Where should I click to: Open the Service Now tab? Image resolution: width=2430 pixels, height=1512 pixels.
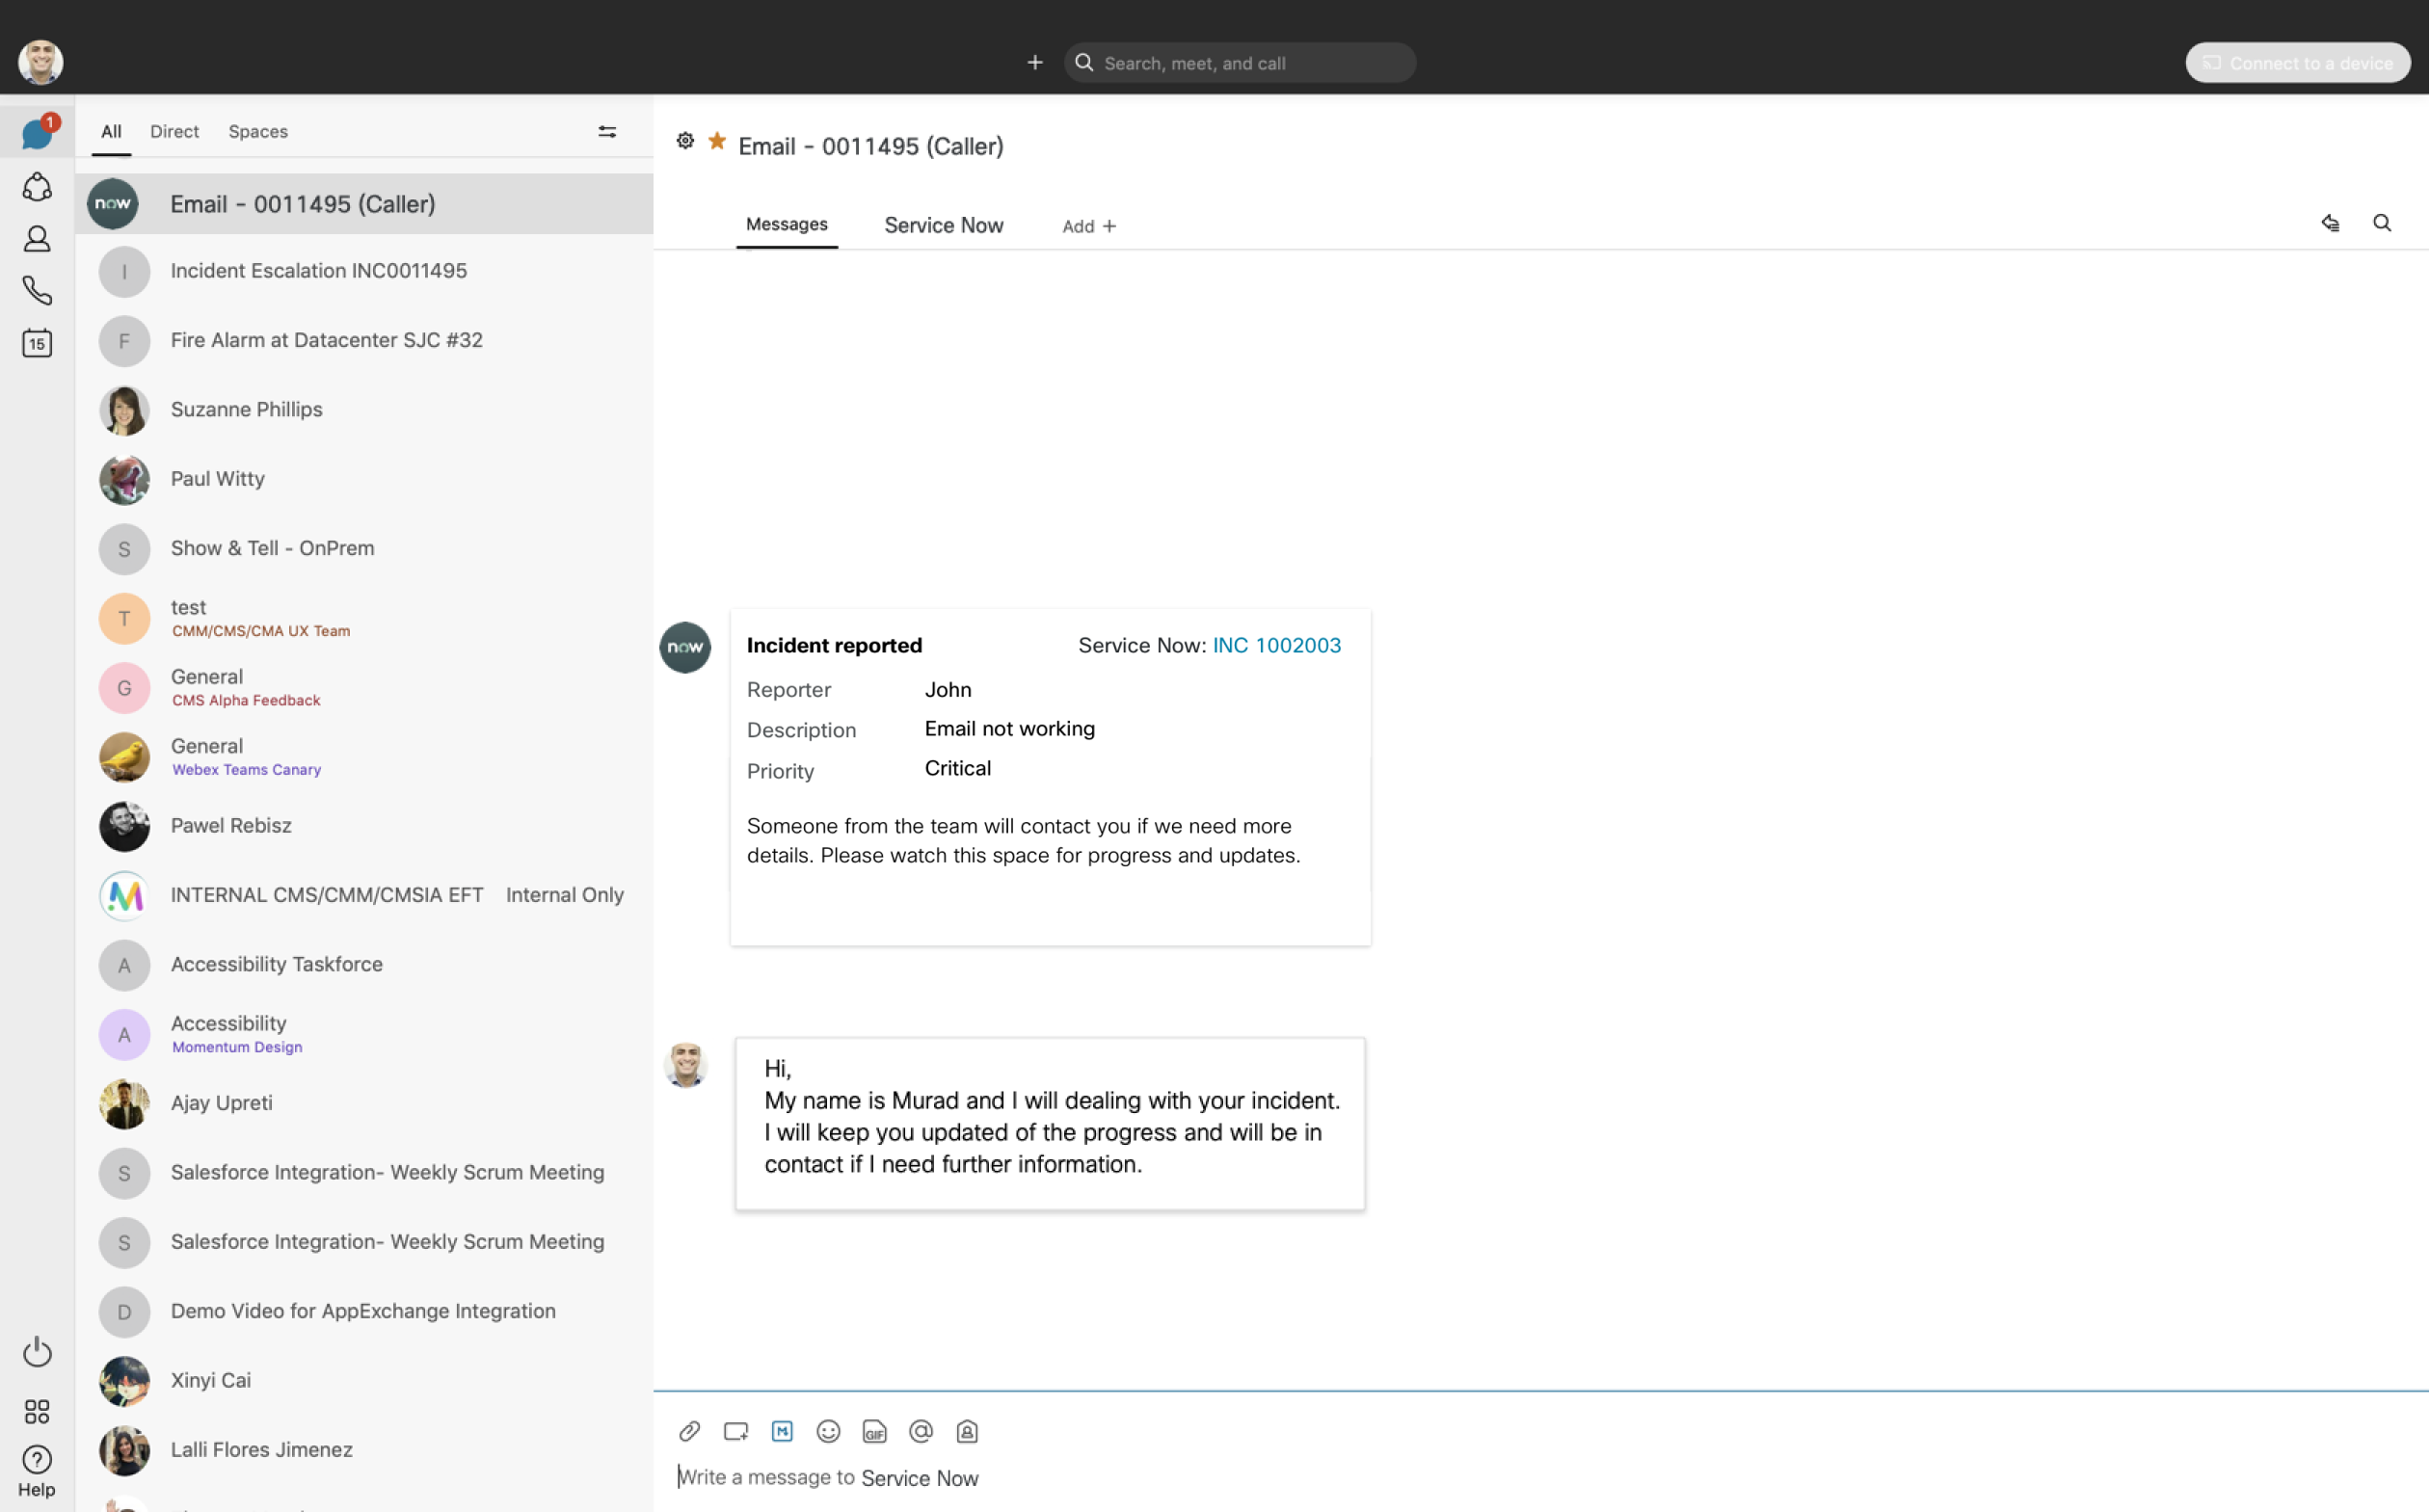click(x=944, y=226)
